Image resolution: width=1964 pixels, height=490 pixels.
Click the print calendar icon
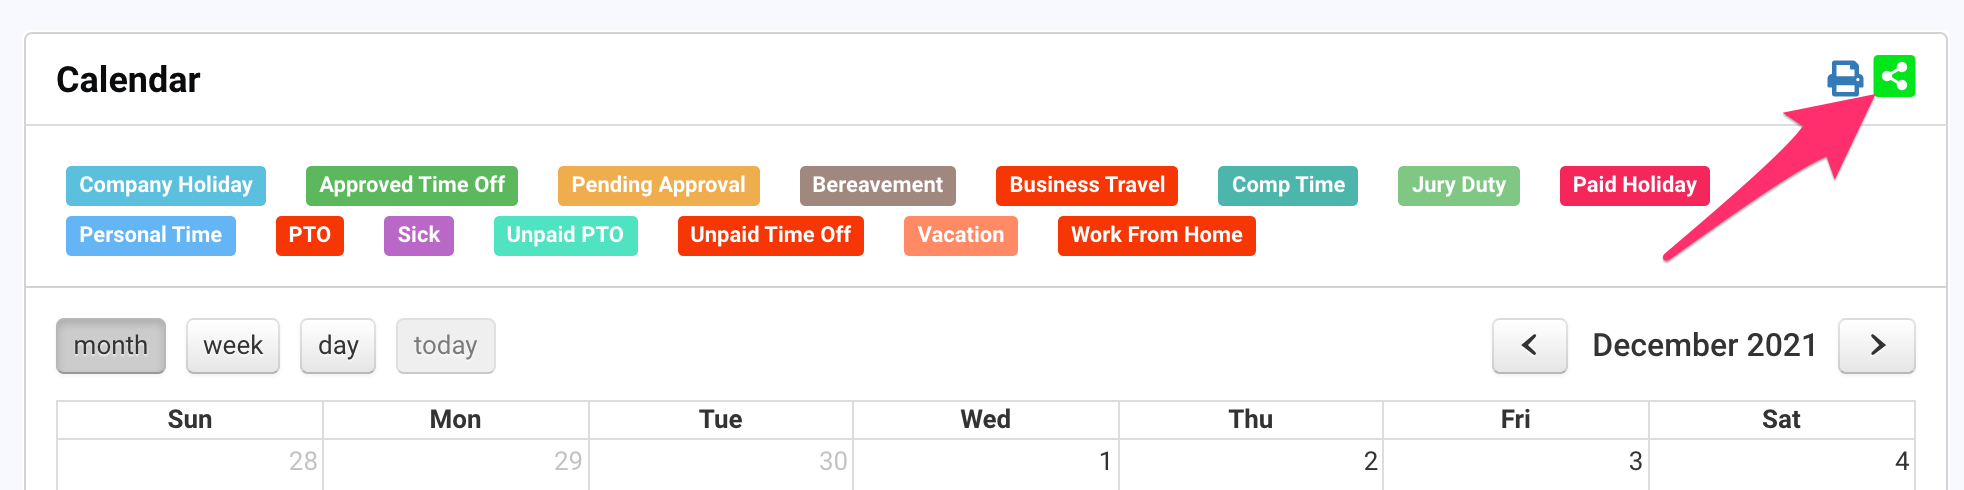point(1845,78)
